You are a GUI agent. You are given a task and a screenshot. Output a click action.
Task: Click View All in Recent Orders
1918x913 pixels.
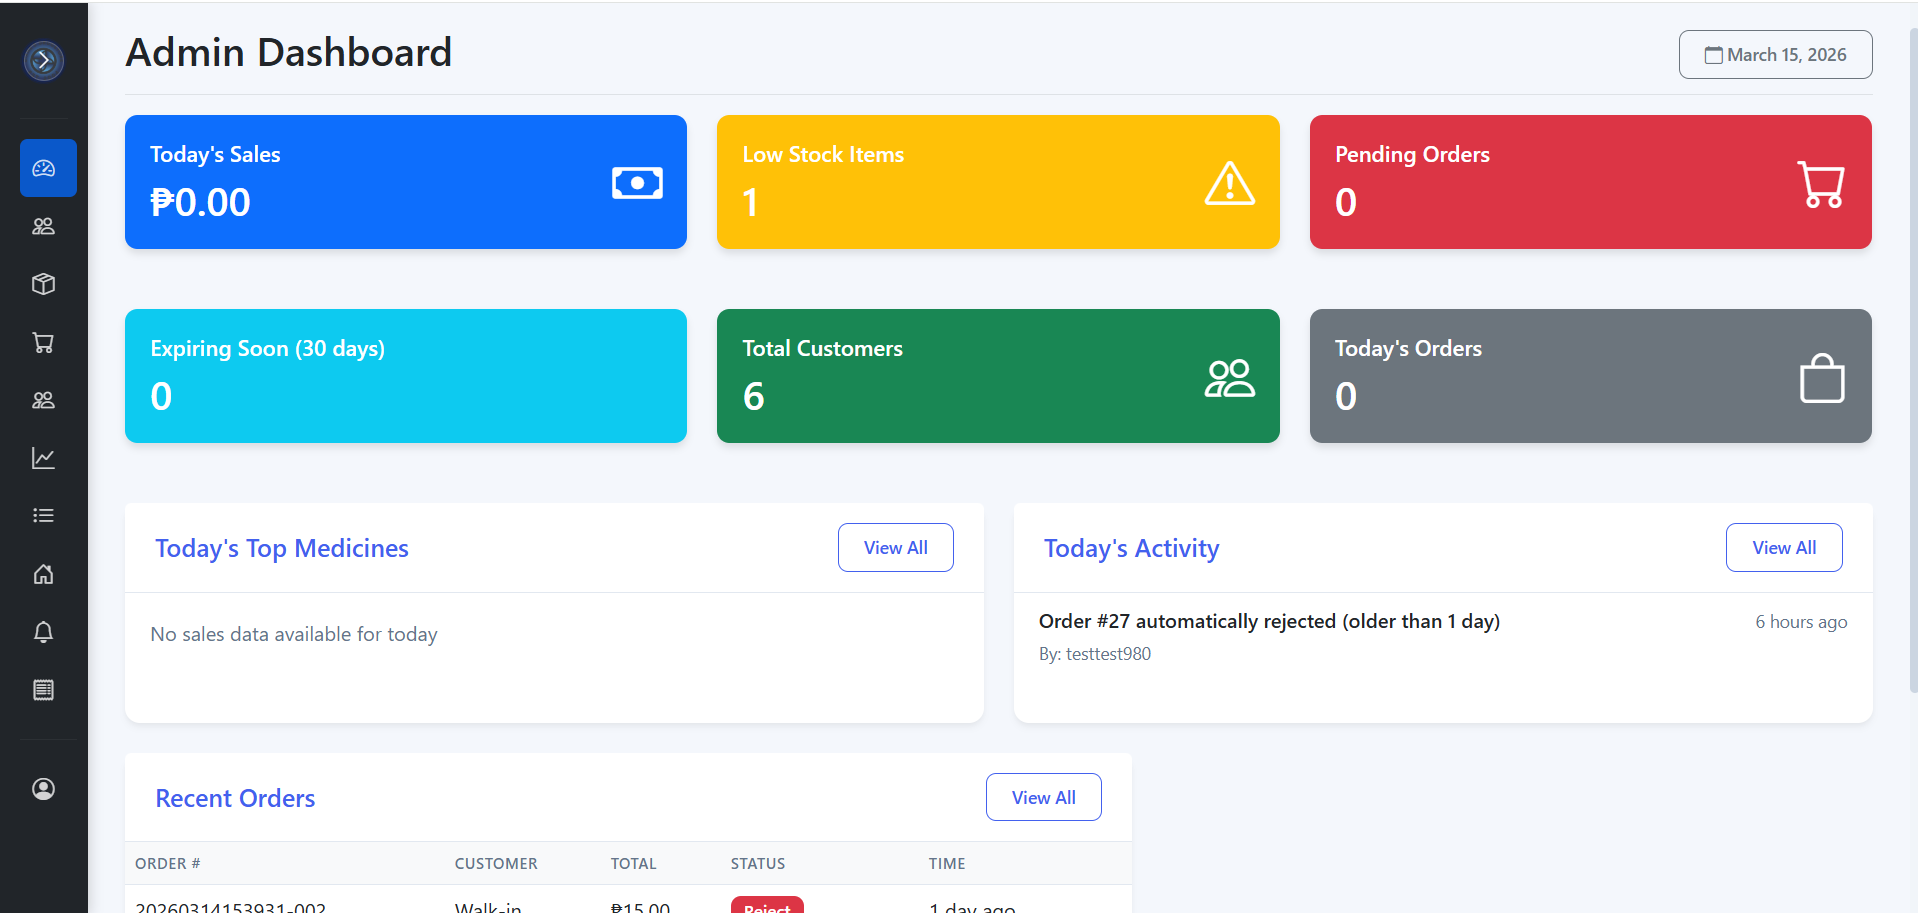(1043, 797)
